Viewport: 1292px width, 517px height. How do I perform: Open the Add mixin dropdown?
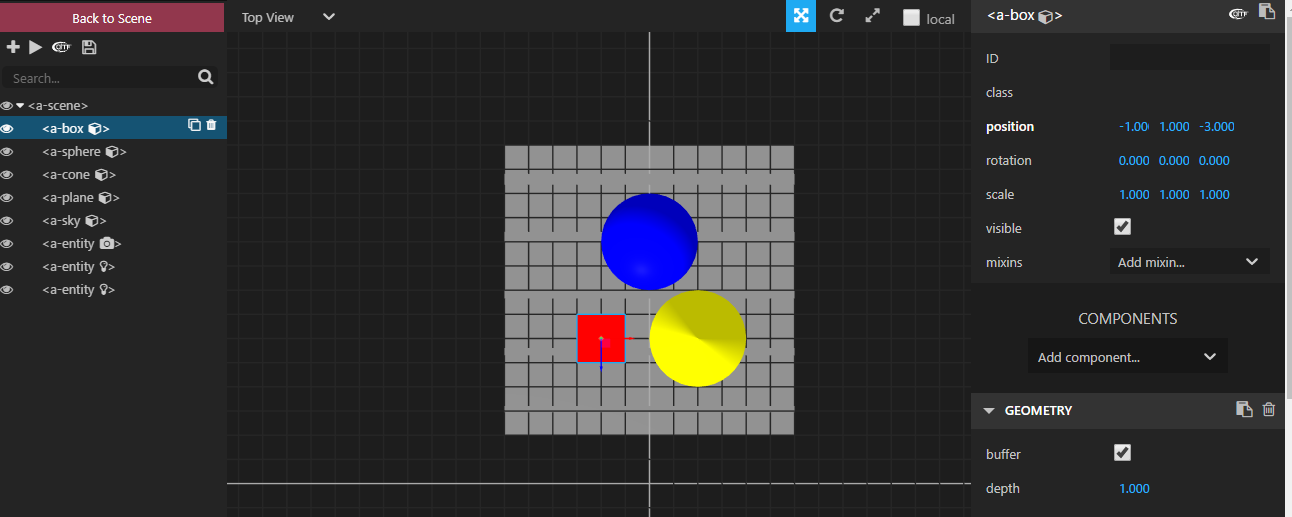1189,262
